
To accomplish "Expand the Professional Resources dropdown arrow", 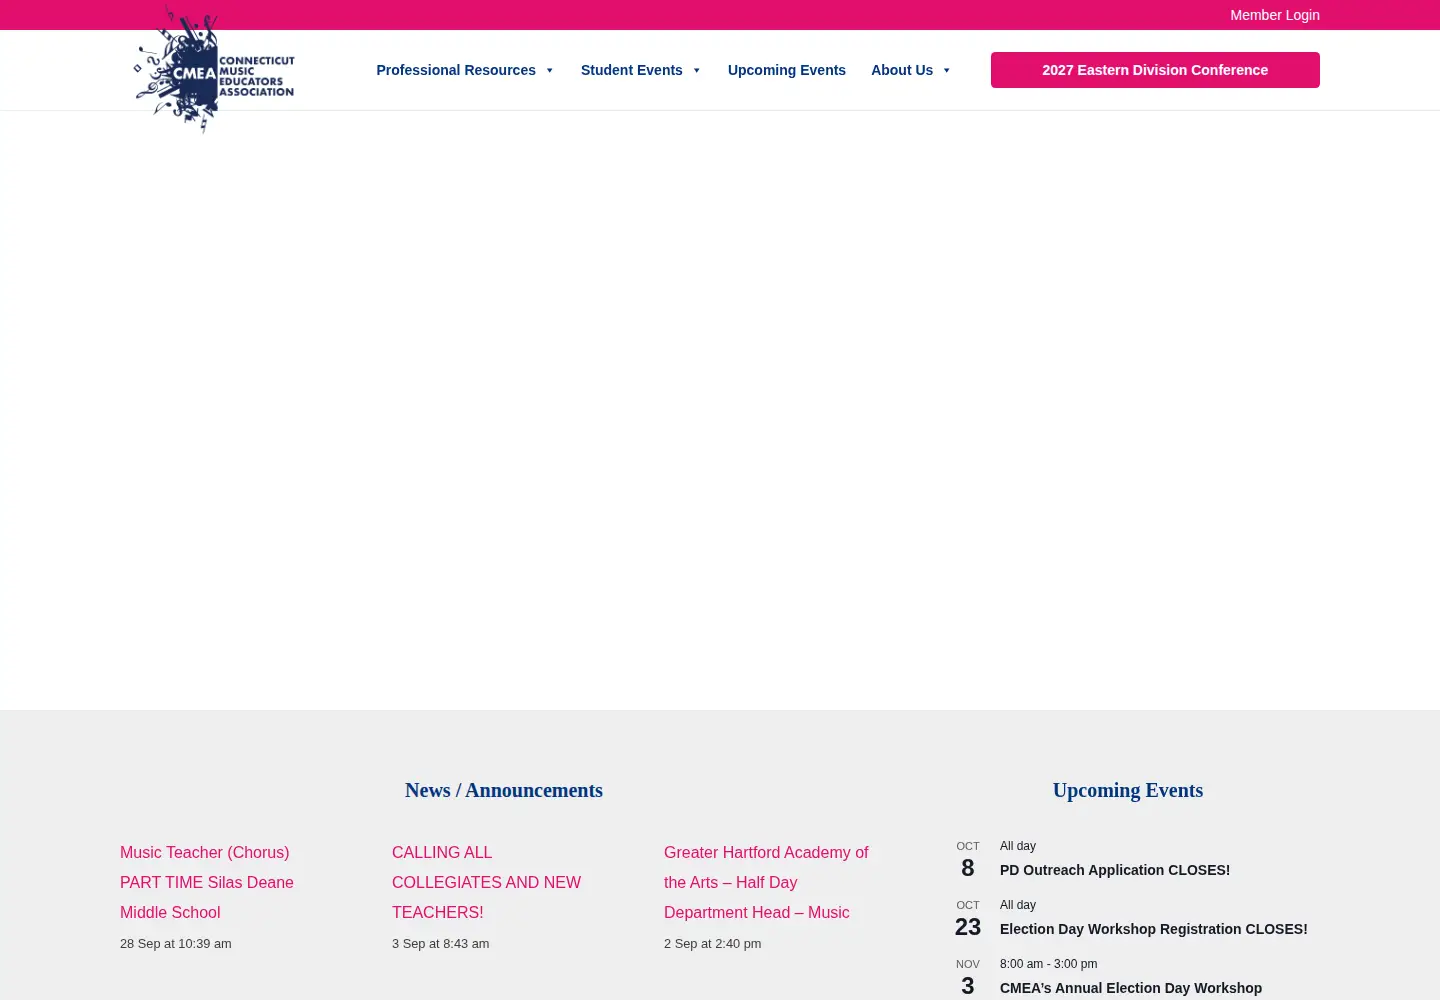I will tap(549, 70).
